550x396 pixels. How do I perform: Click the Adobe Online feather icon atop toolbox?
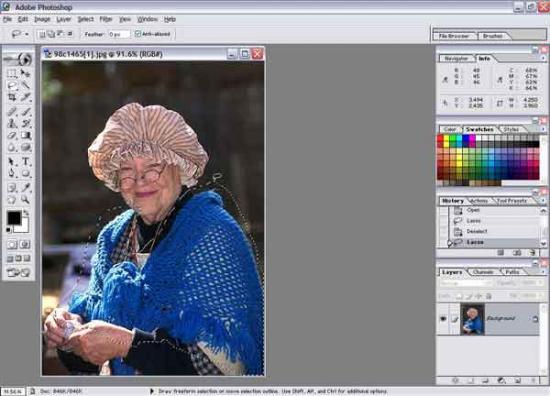pos(19,59)
